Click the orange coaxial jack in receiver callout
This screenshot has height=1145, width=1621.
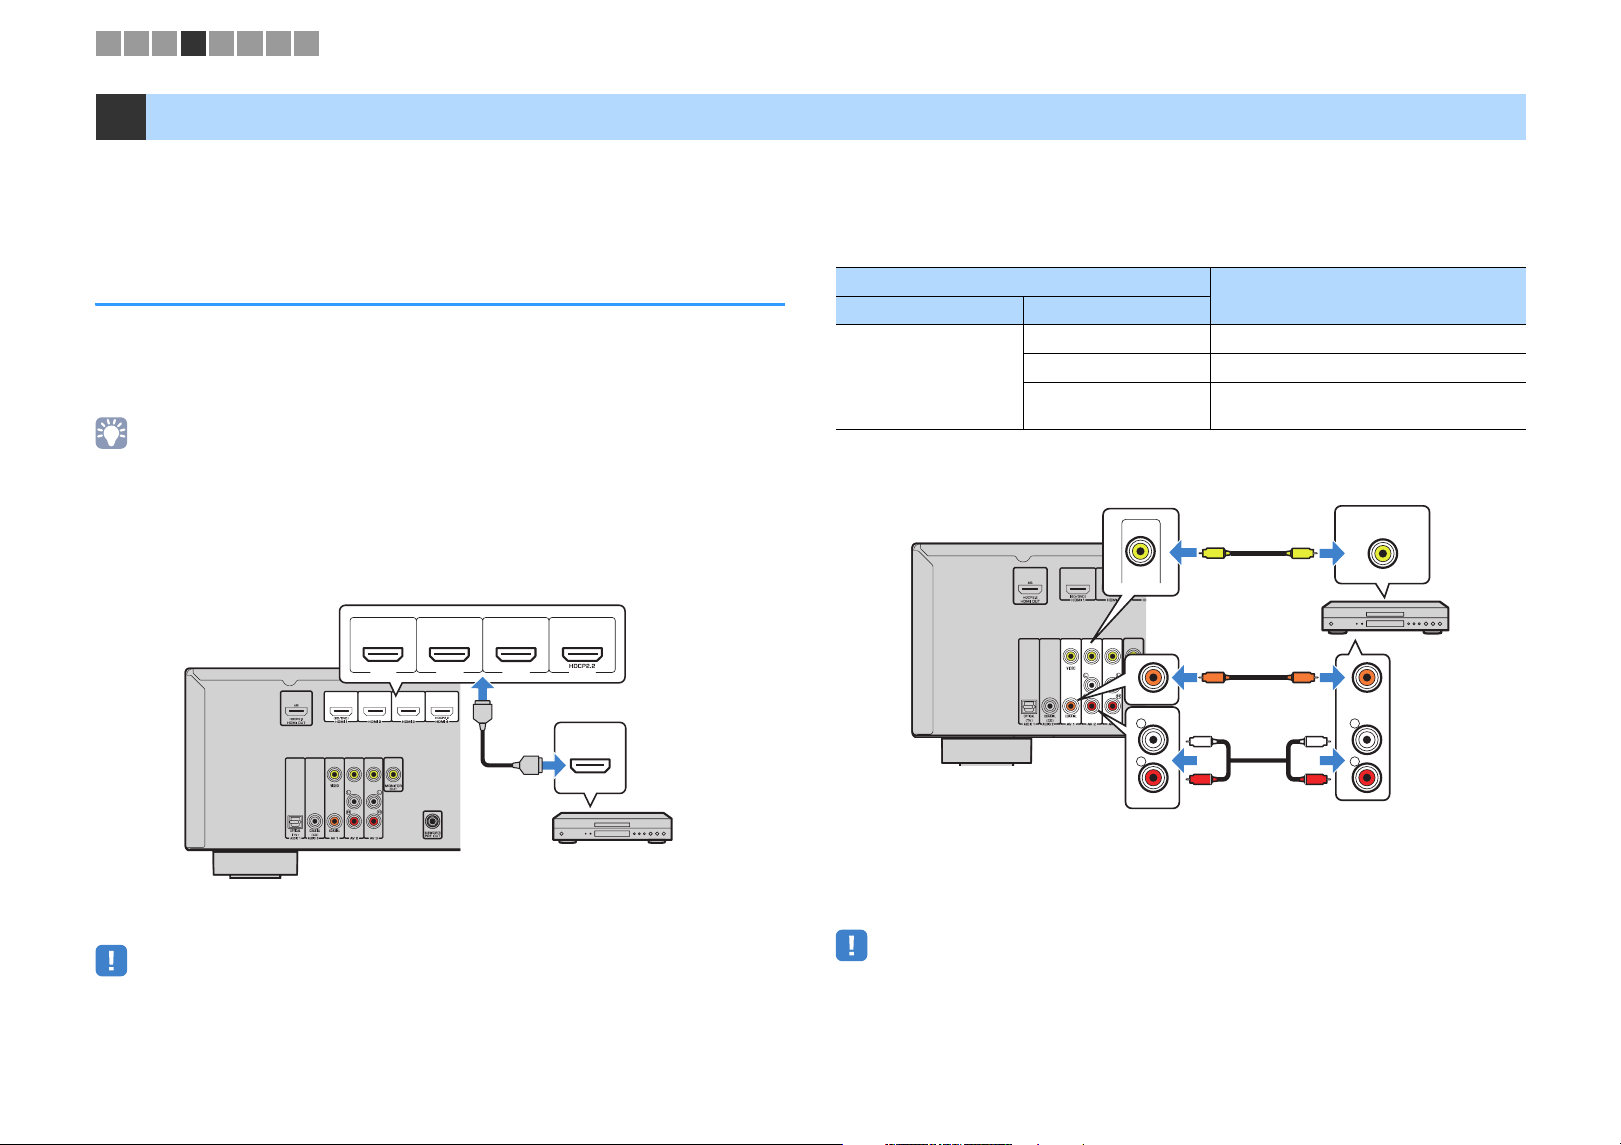click(x=1153, y=677)
